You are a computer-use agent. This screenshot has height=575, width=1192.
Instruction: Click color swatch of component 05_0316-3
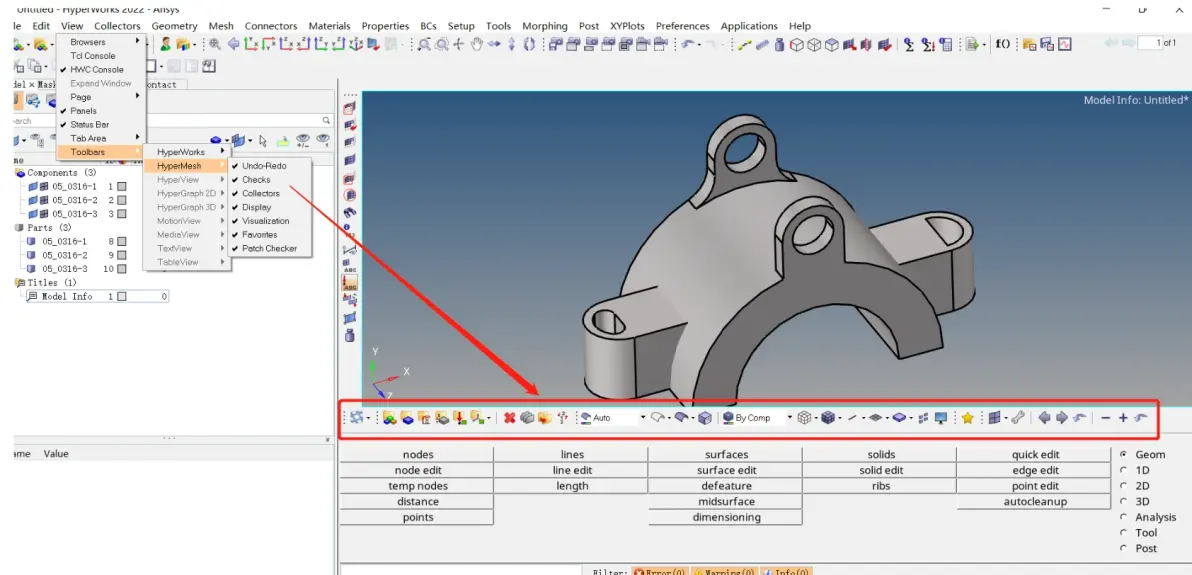pyautogui.click(x=122, y=214)
